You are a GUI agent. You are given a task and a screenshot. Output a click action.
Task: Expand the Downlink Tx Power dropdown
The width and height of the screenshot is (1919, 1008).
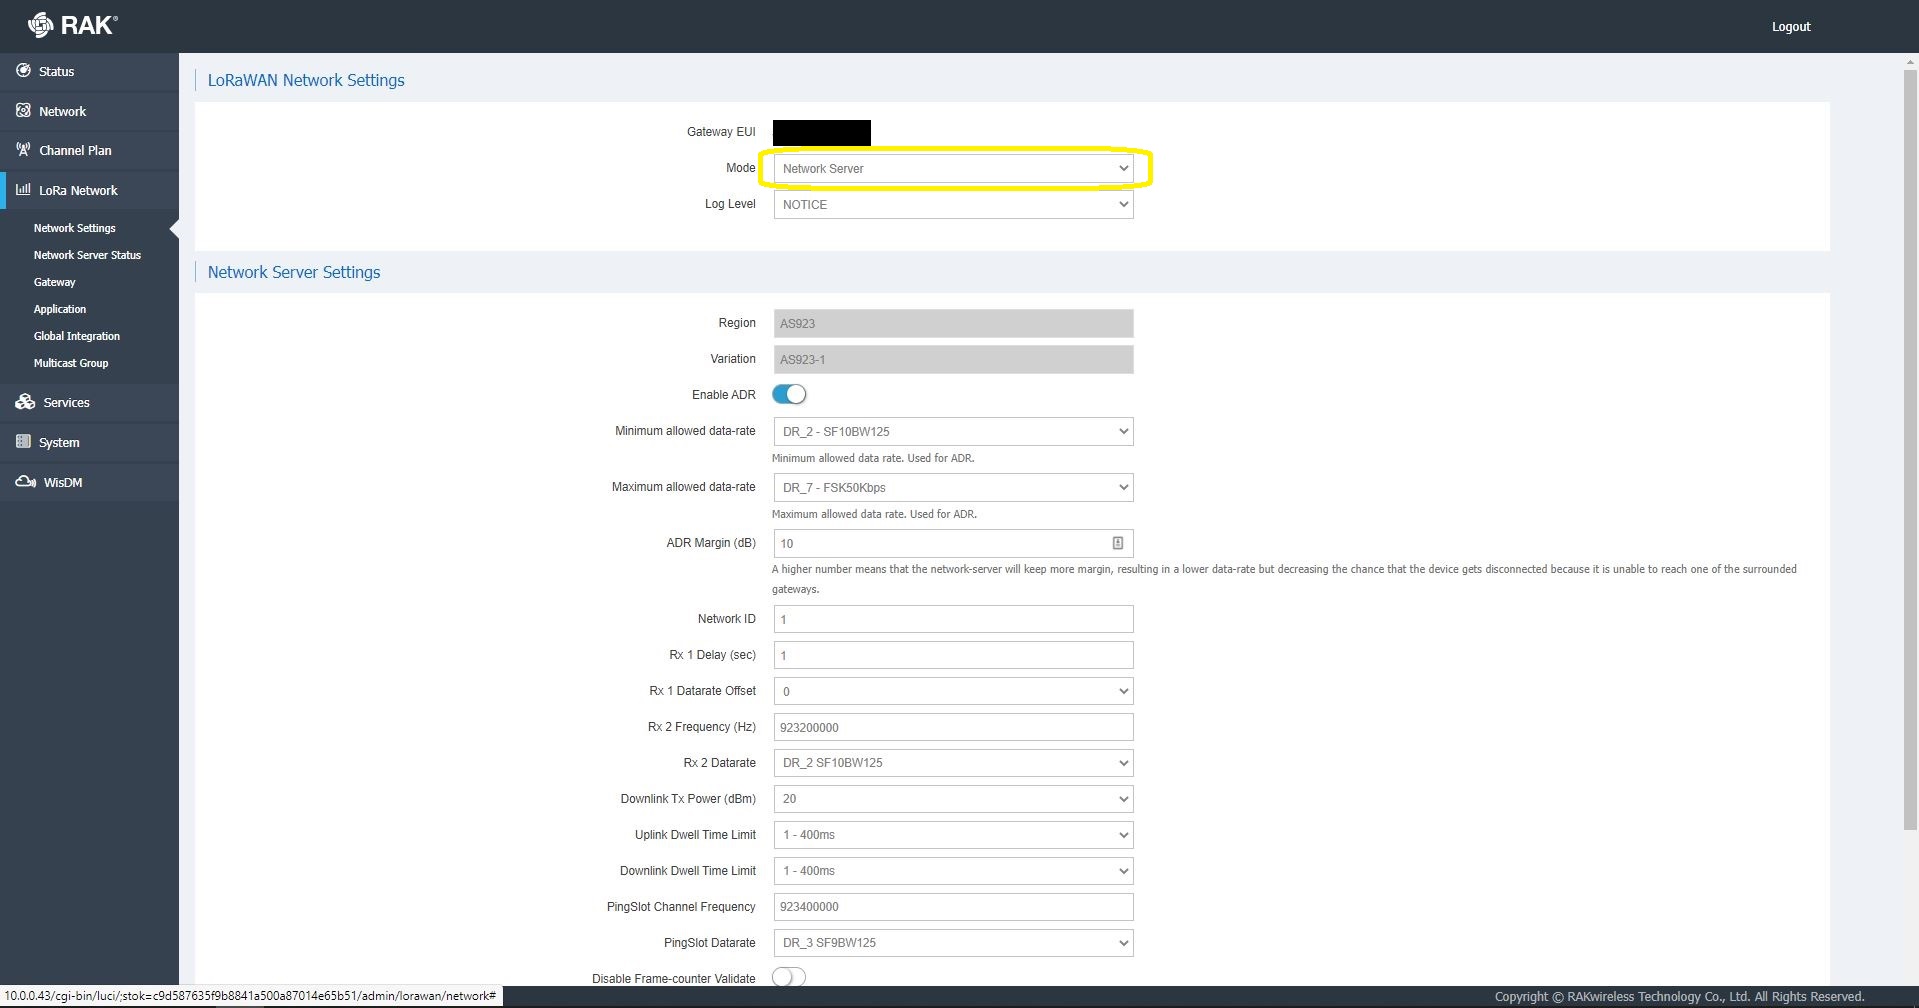(x=953, y=799)
